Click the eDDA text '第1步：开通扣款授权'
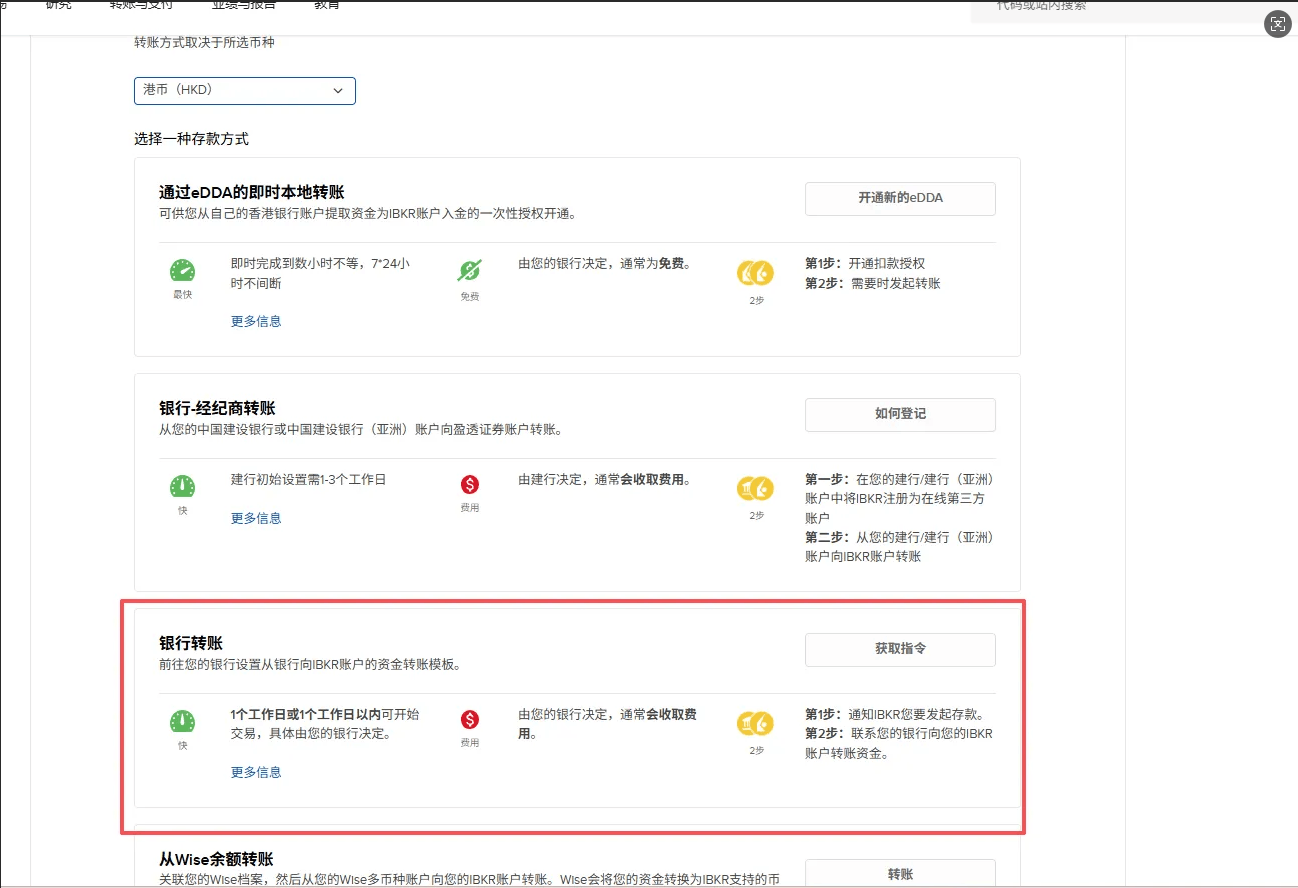Image resolution: width=1298 pixels, height=888 pixels. 865,264
